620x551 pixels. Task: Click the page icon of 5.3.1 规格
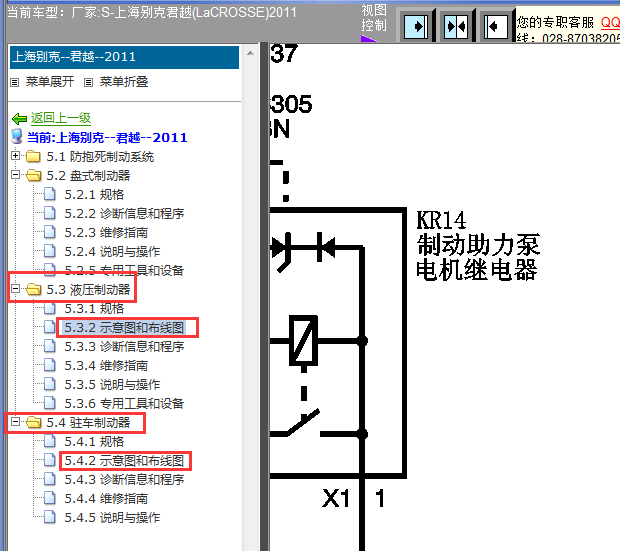pyautogui.click(x=50, y=308)
